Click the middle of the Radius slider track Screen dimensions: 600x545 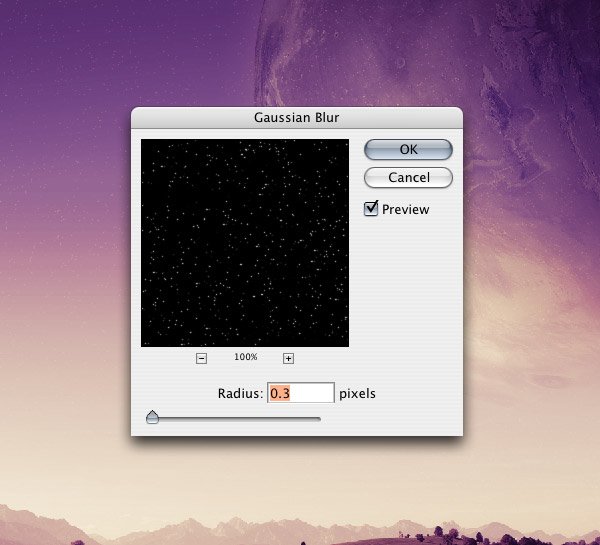coord(235,419)
